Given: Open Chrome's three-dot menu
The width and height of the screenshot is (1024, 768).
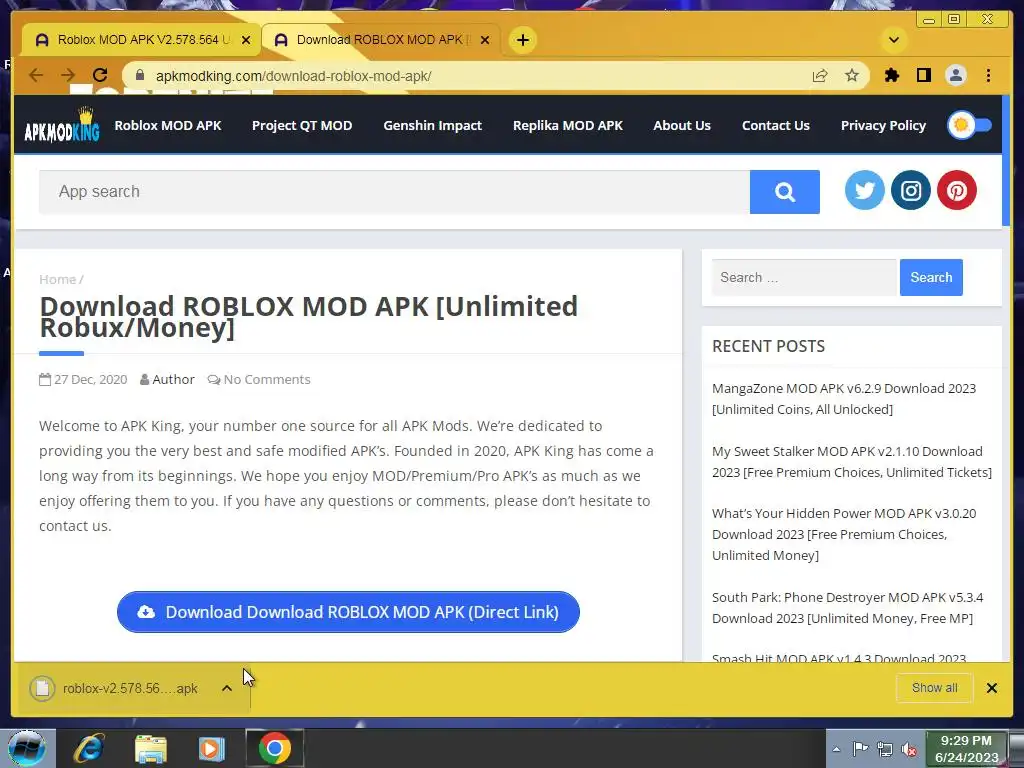Looking at the screenshot, I should click(988, 76).
